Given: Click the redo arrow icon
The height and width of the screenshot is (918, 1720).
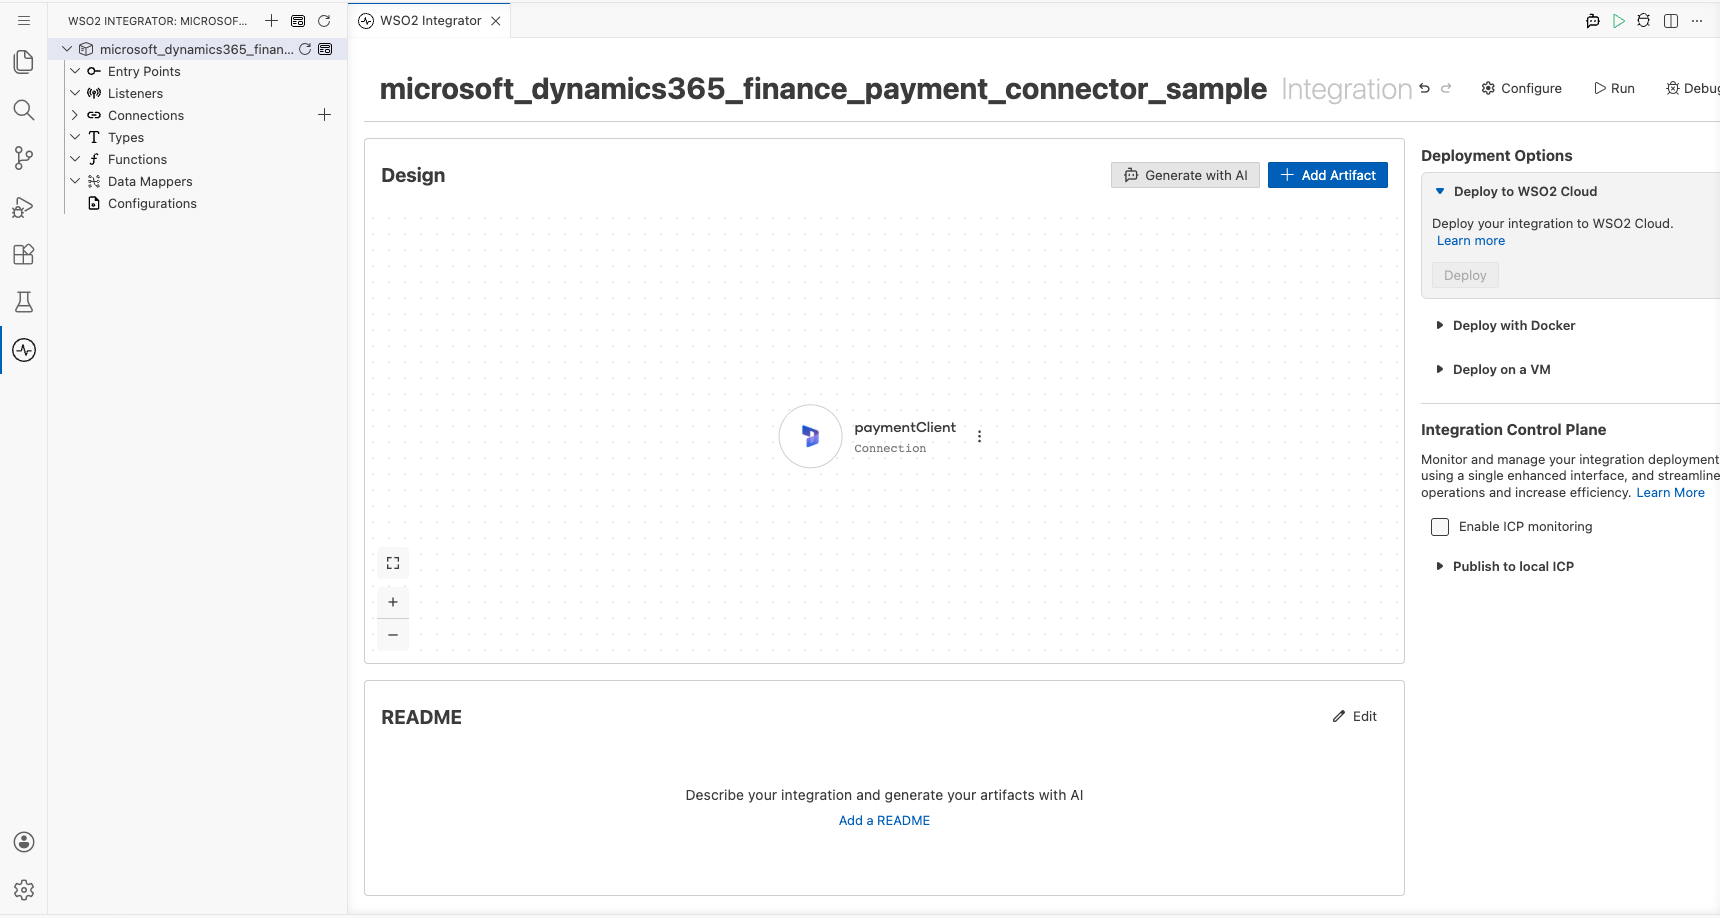Looking at the screenshot, I should [1446, 88].
